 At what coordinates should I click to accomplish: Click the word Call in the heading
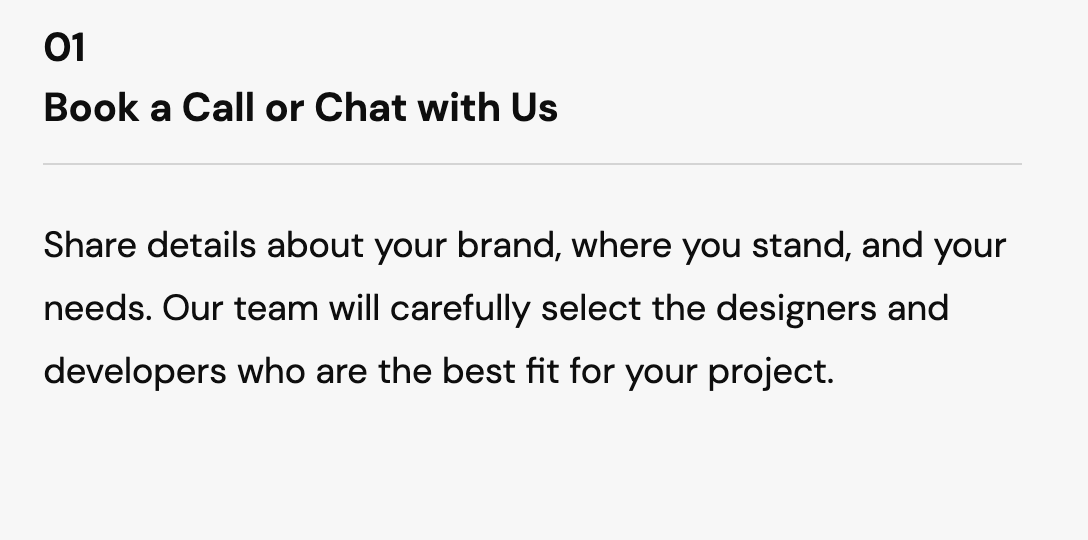pos(218,108)
